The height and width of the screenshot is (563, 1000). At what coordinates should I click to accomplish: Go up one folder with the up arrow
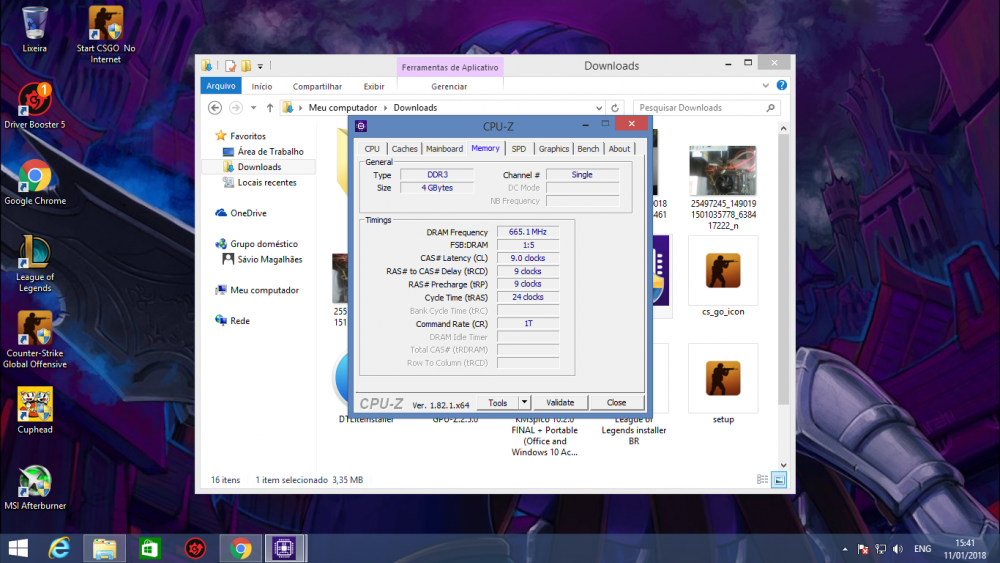click(270, 108)
